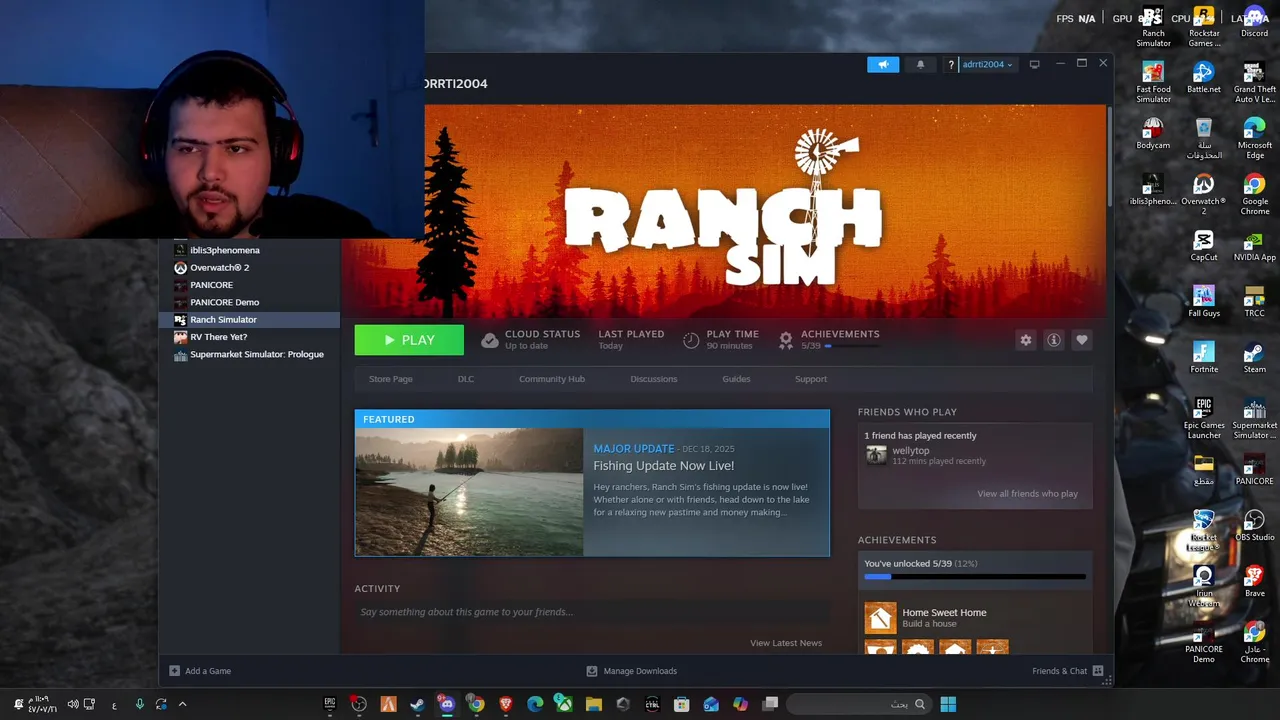The image size is (1280, 720).
Task: Show game info via the info icon
Action: [1054, 340]
